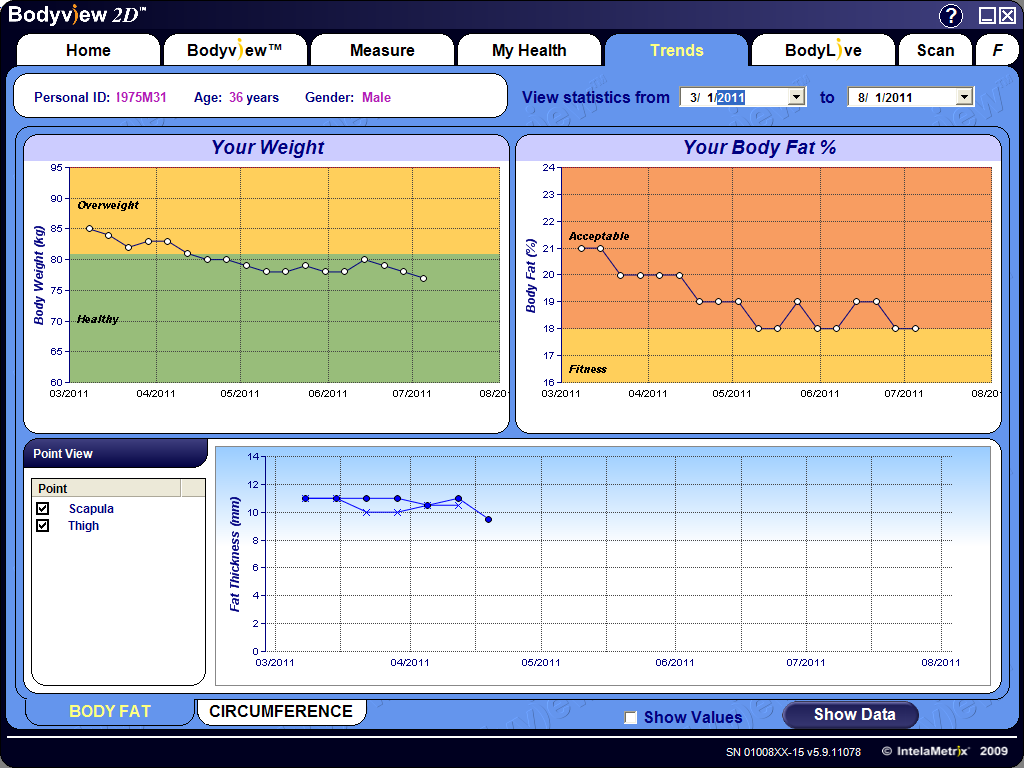Viewport: 1024px width, 768px height.
Task: Click the Overweight zone label
Action: click(x=108, y=205)
